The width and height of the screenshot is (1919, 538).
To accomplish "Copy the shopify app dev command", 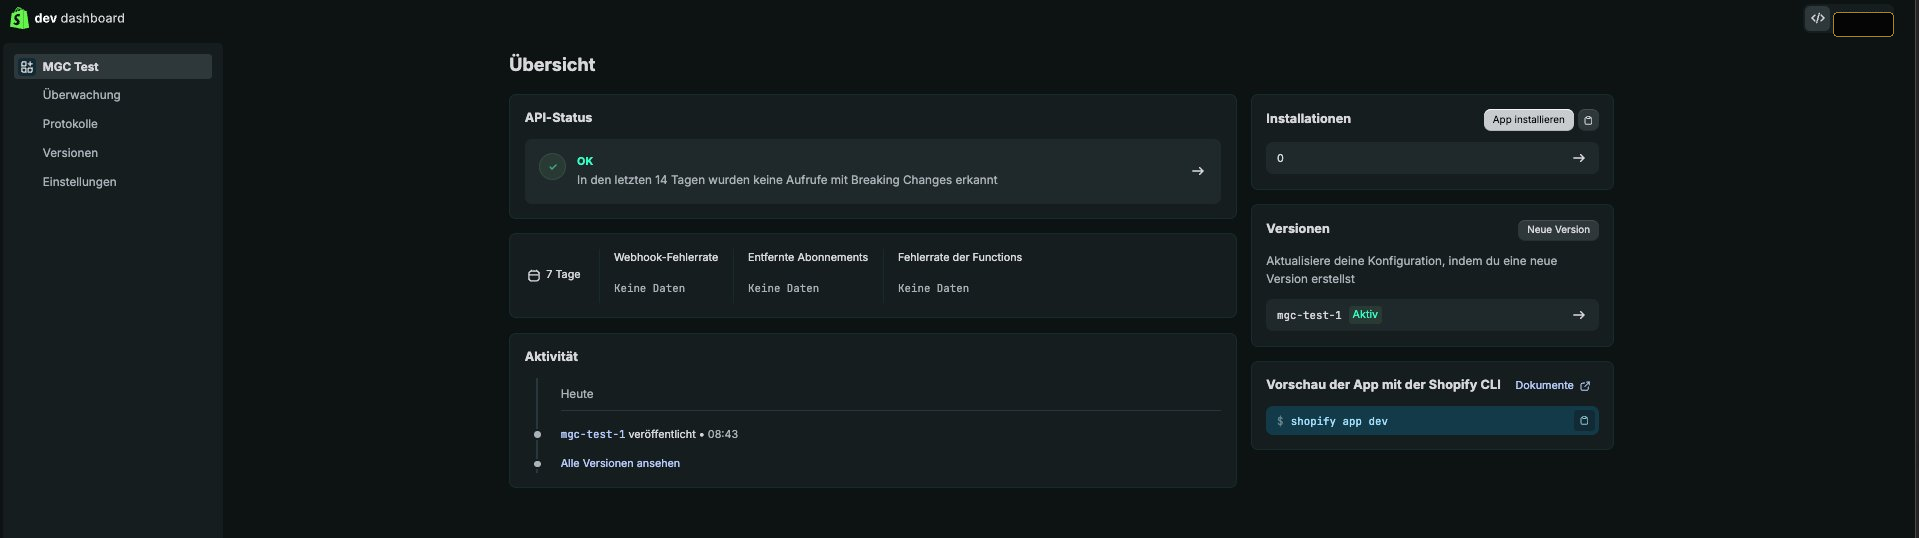I will (x=1583, y=421).
